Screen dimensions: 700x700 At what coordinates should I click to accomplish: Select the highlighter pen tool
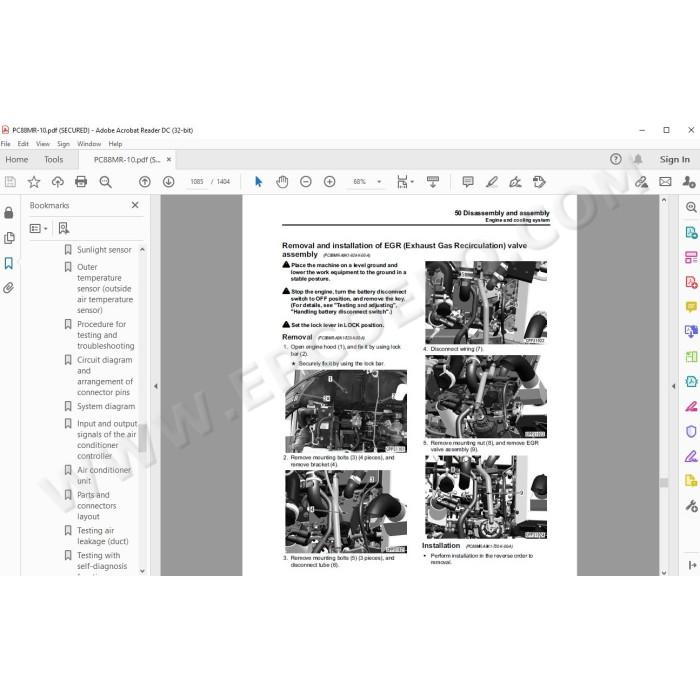[x=492, y=182]
